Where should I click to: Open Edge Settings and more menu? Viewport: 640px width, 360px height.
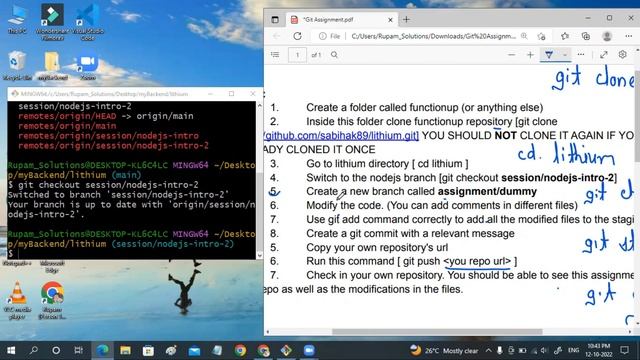pyautogui.click(x=629, y=36)
